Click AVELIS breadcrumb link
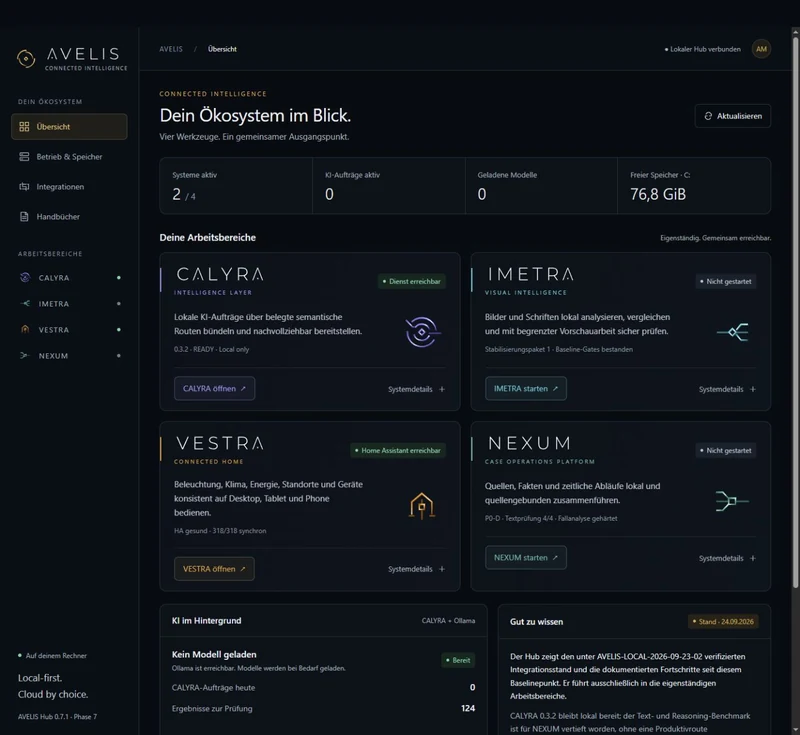 171,49
